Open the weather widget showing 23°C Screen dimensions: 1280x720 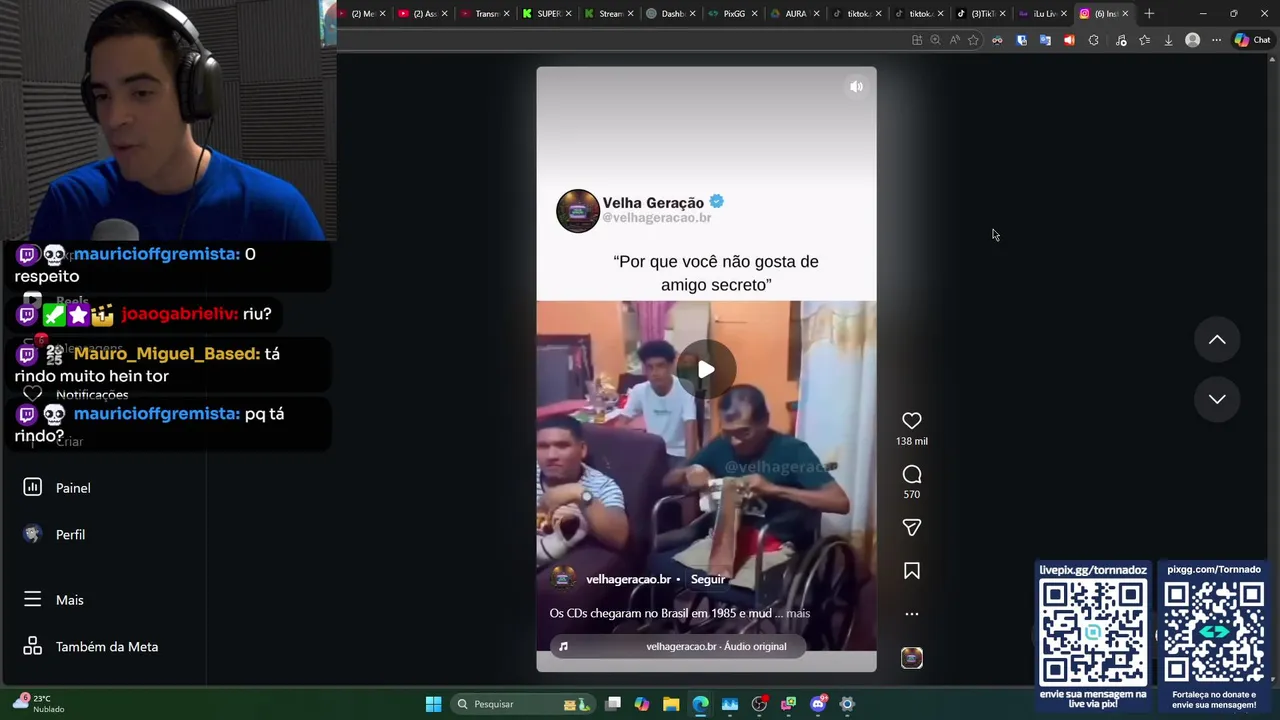point(38,703)
